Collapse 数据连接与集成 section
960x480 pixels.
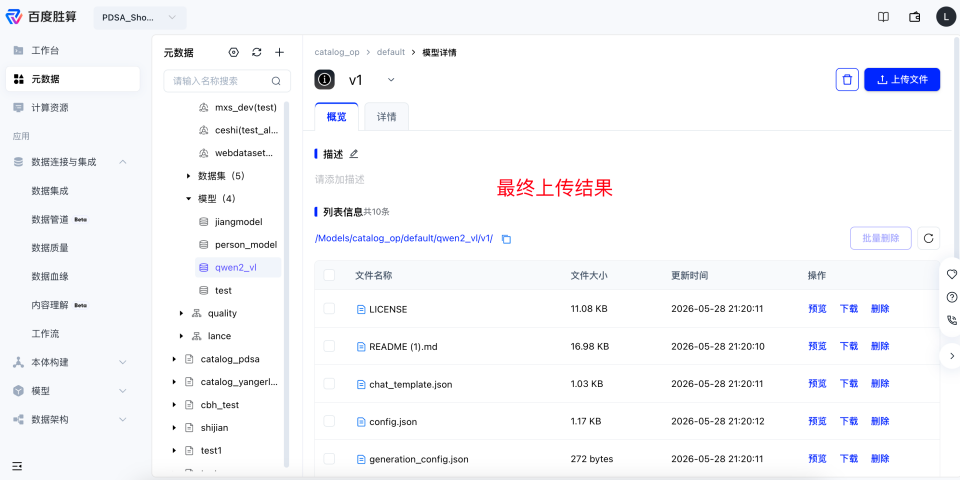click(x=122, y=162)
